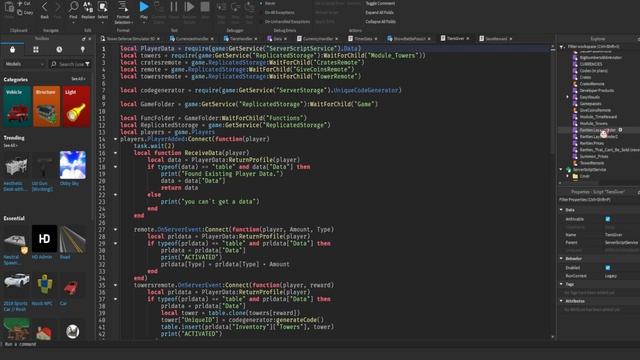This screenshot has width=640, height=360.
Task: Select the Obby Sky trending thumbnail
Action: click(73, 165)
